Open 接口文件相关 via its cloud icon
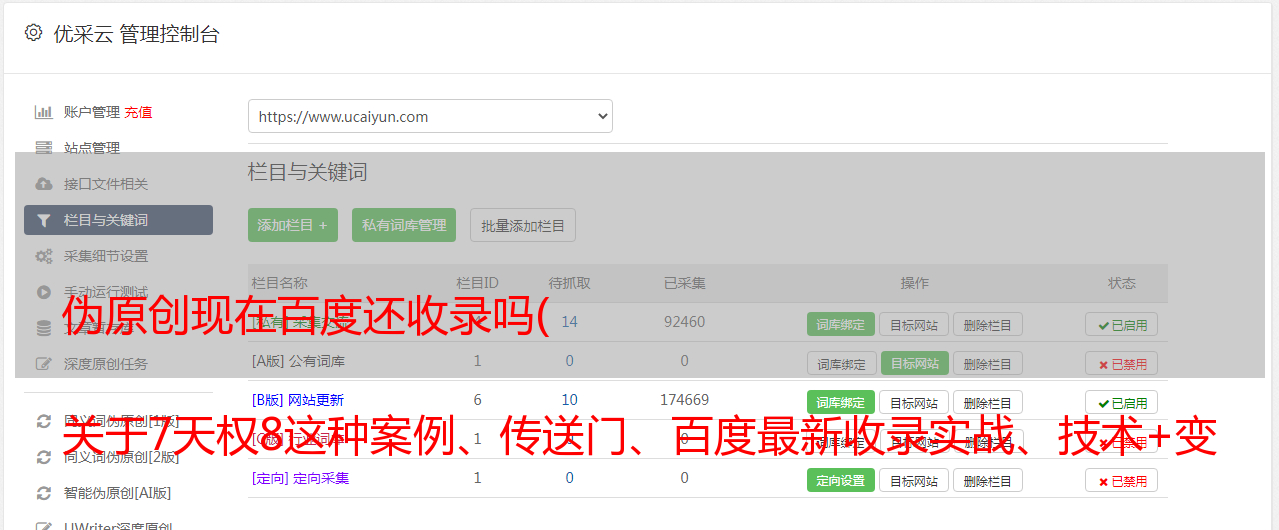The height and width of the screenshot is (530, 1279). coord(43,184)
